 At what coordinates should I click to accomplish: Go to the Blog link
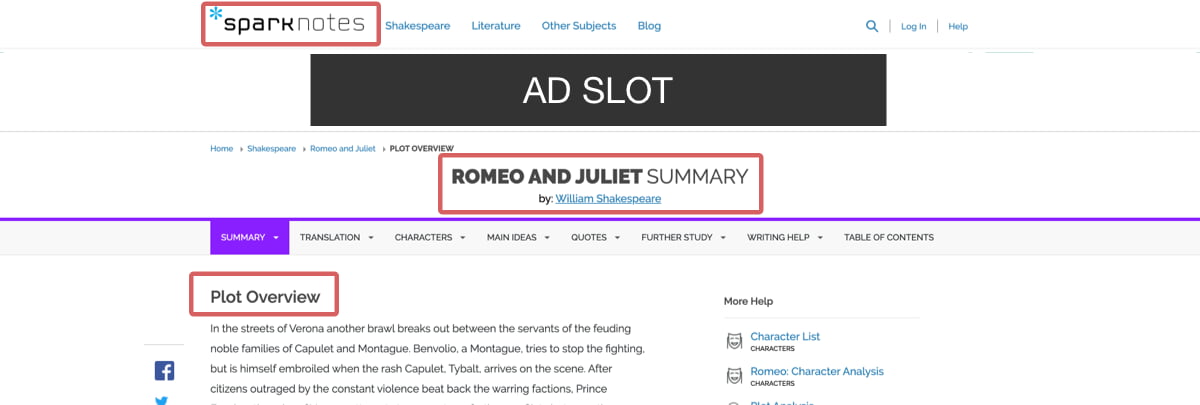click(x=649, y=26)
